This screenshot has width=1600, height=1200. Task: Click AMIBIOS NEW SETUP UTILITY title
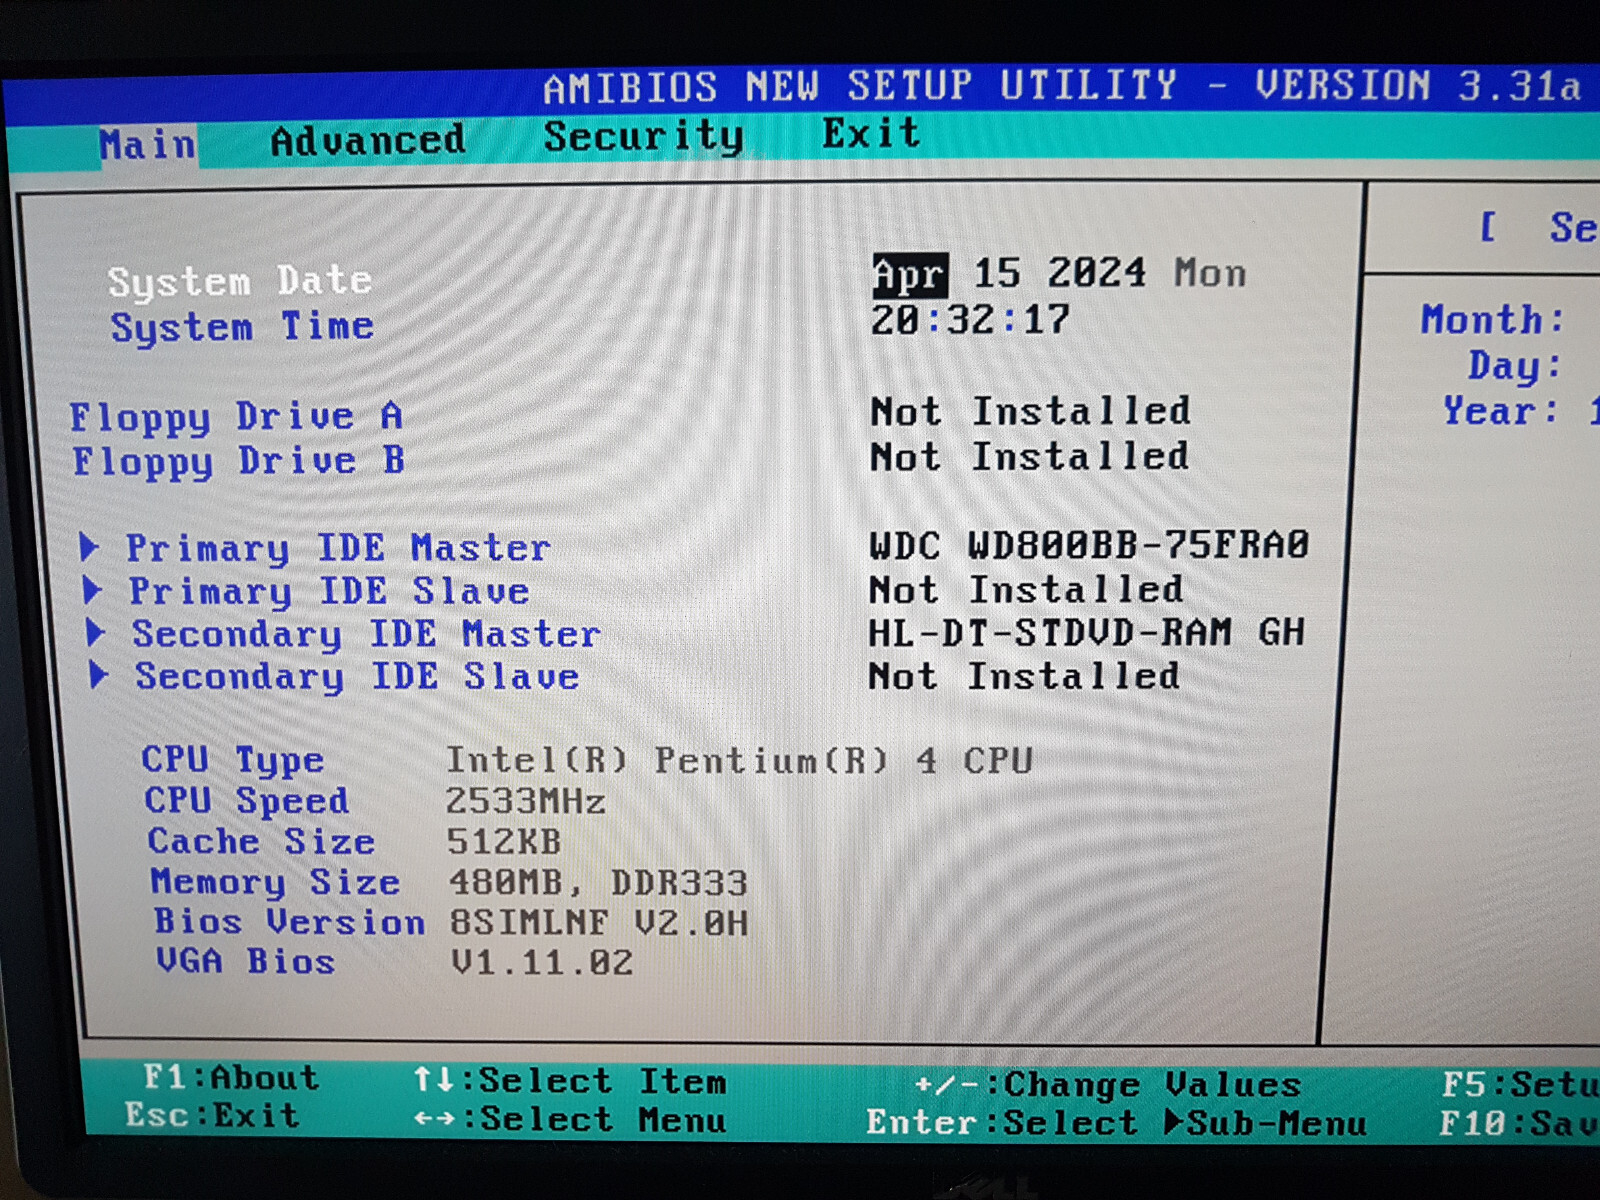click(860, 86)
